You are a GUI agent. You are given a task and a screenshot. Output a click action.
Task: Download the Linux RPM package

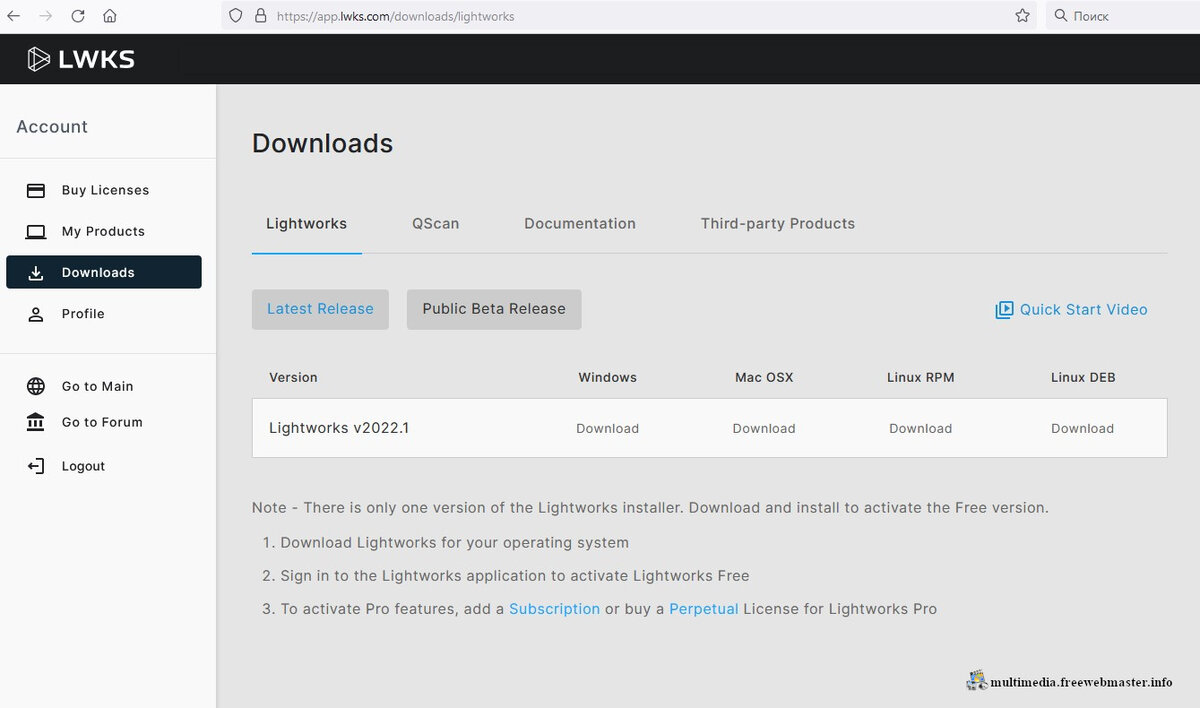pos(920,428)
